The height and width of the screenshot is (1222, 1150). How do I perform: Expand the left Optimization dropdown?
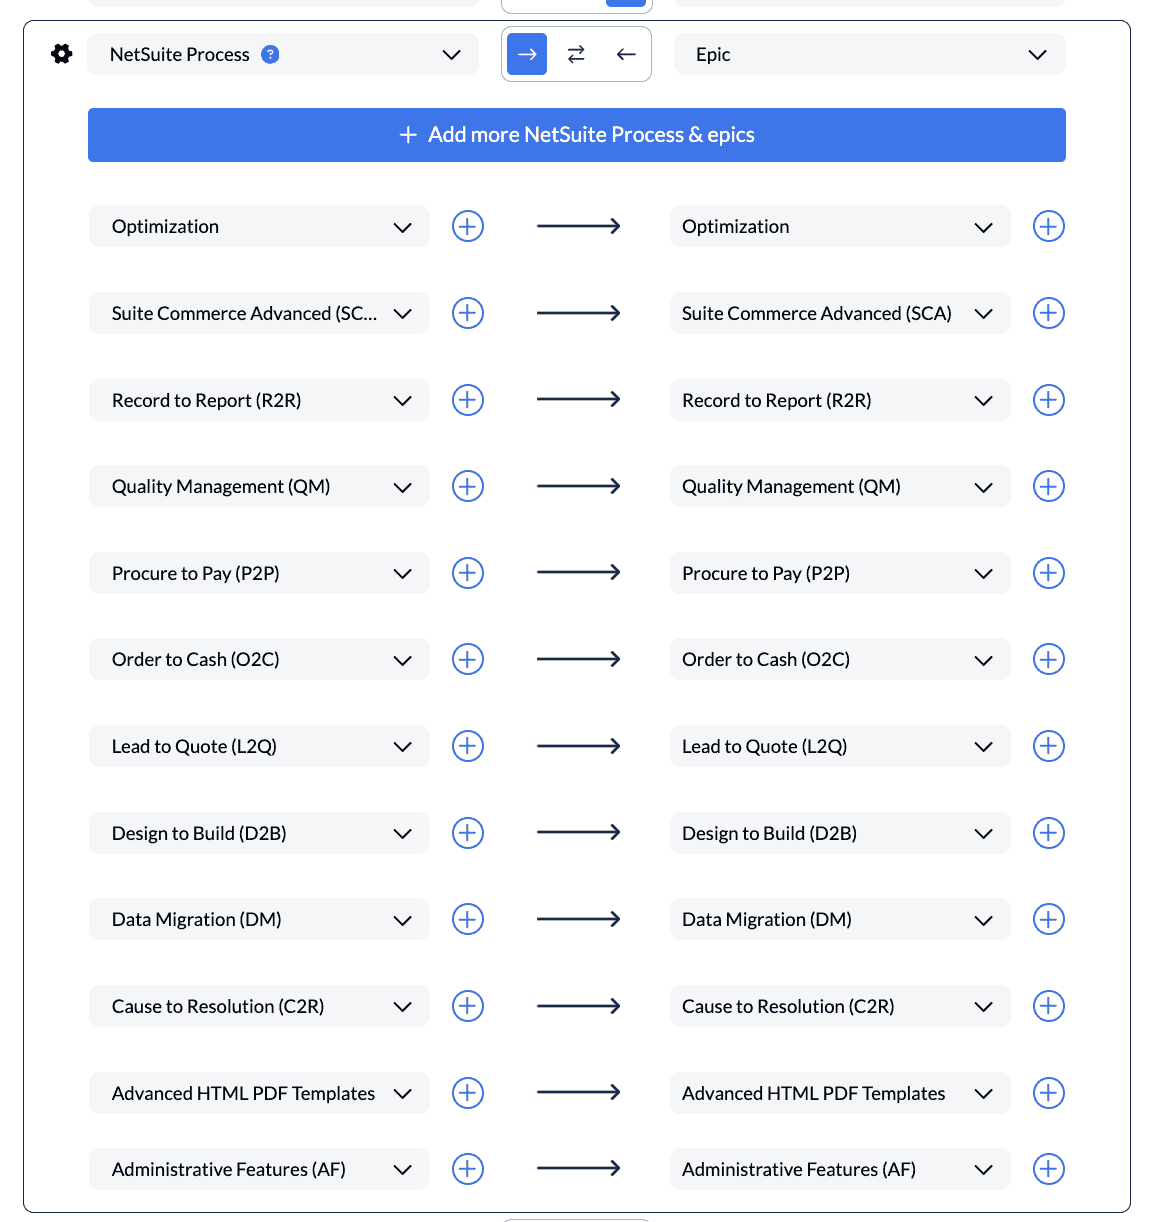[x=259, y=226]
